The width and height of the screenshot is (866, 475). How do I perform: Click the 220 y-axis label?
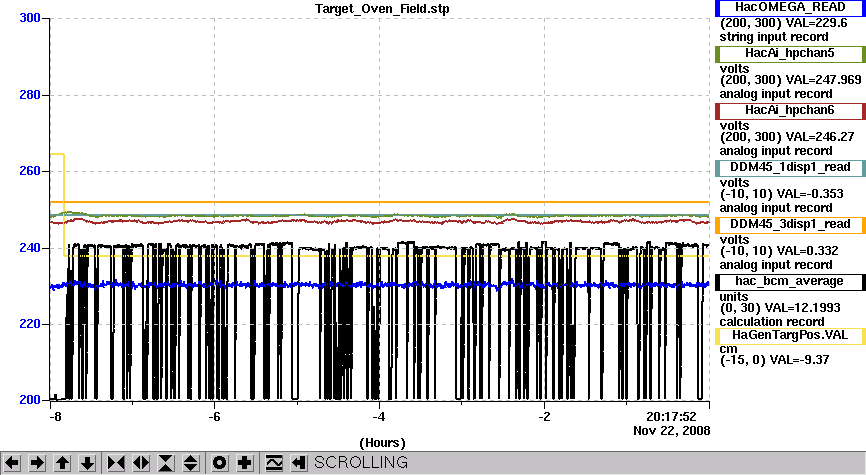click(x=30, y=324)
